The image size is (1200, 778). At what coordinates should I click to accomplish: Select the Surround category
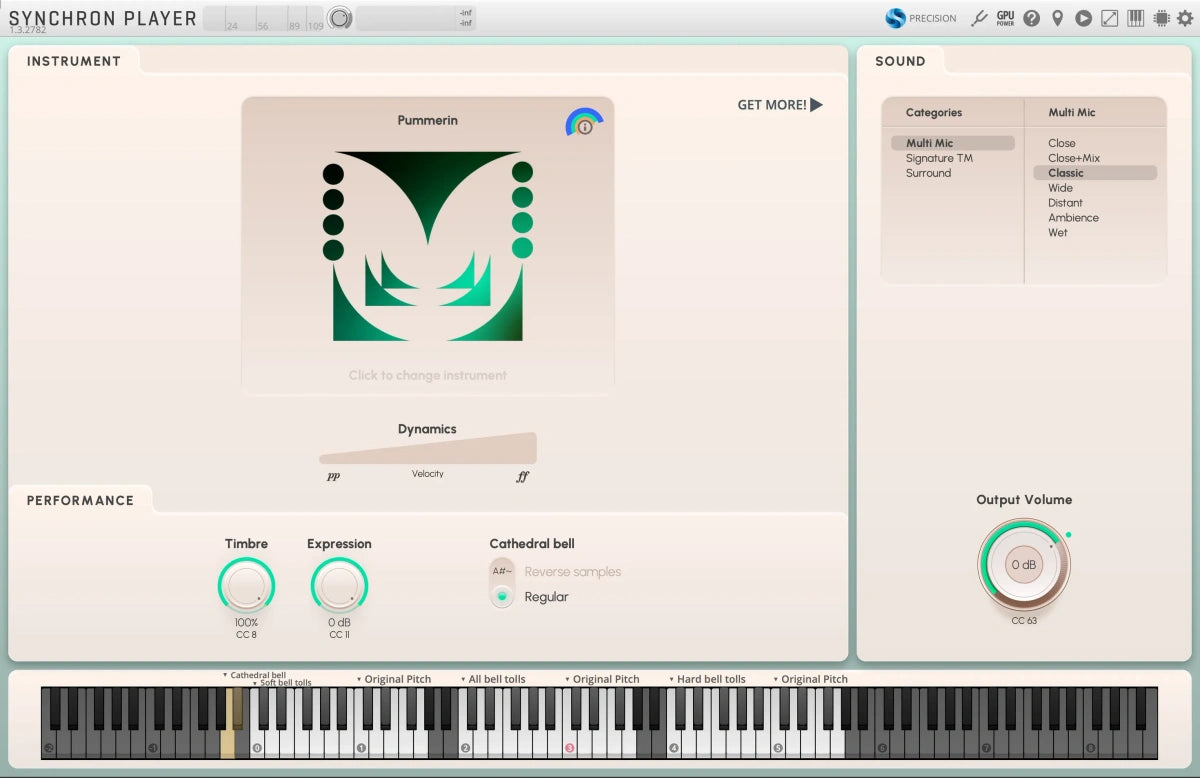929,173
